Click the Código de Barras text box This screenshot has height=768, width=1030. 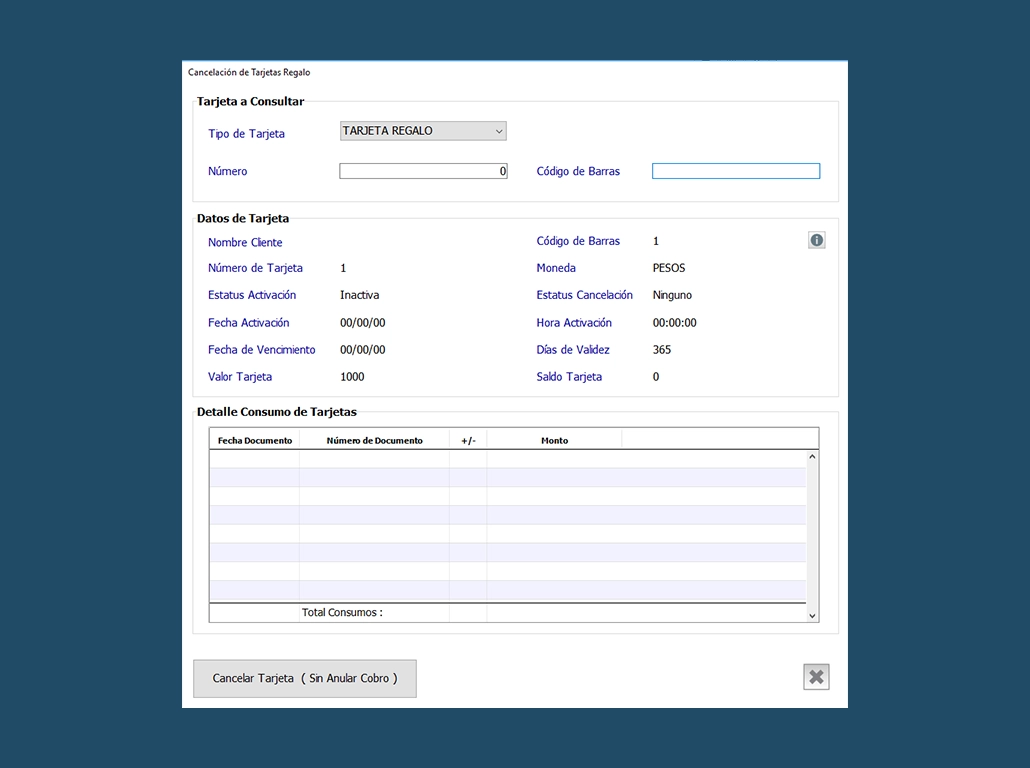point(735,171)
